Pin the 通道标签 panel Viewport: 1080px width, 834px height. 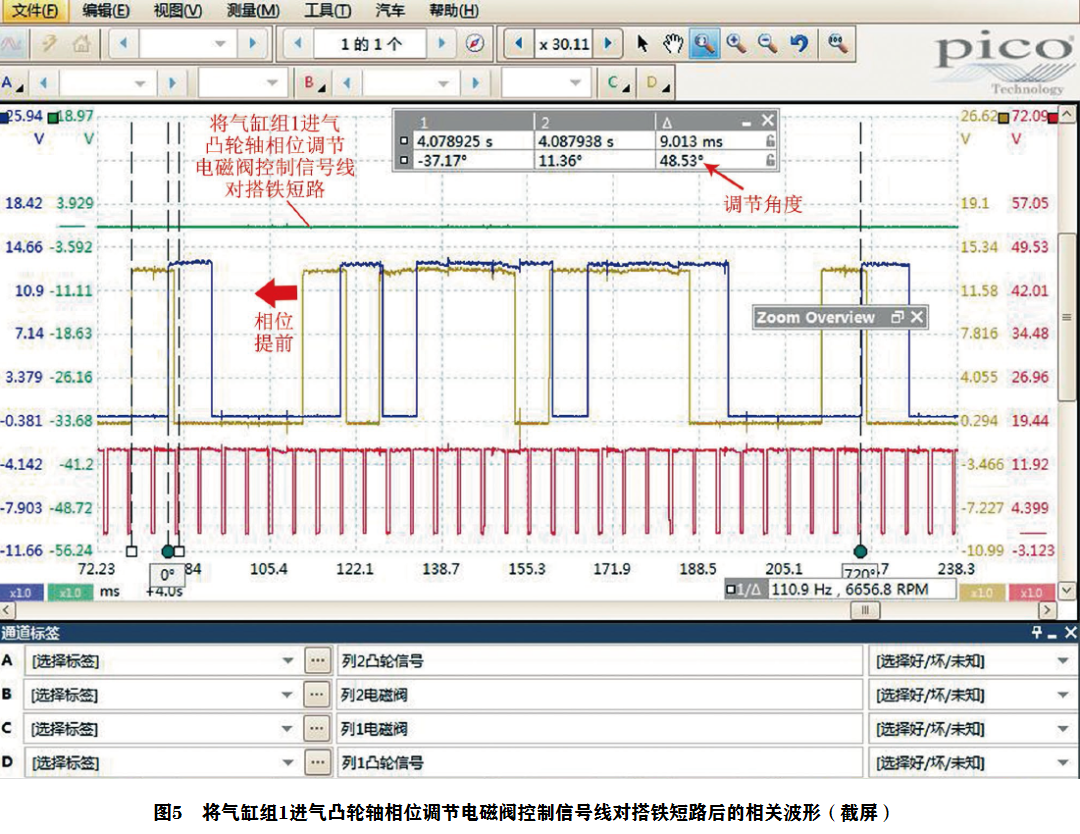point(1037,632)
